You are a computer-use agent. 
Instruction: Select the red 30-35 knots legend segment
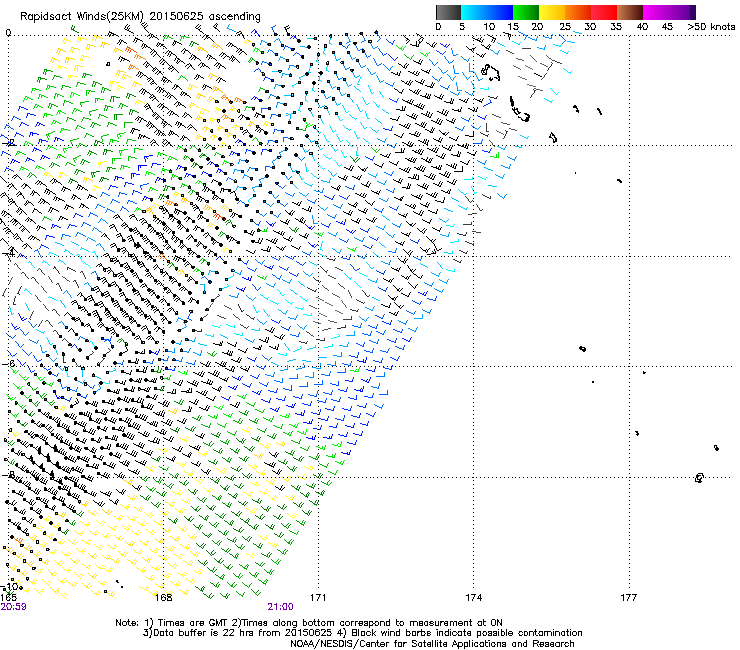pos(604,12)
